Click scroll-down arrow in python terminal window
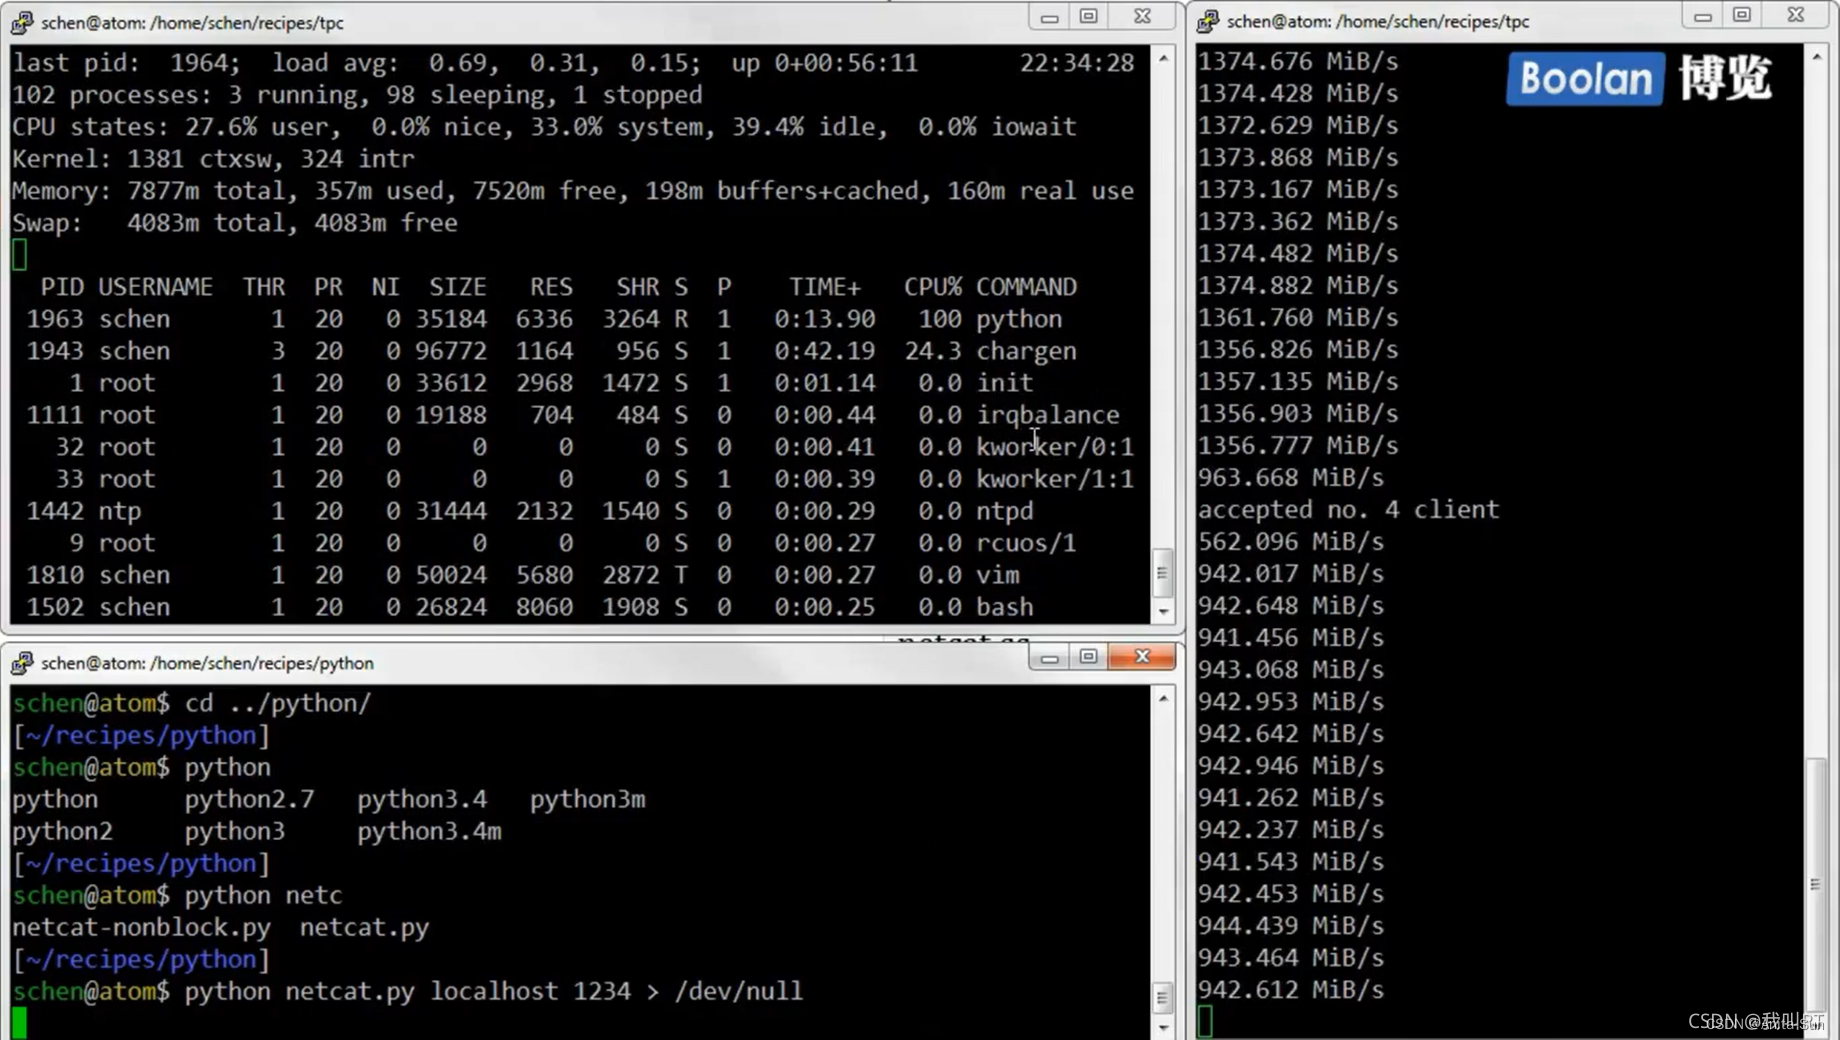 click(x=1163, y=1027)
